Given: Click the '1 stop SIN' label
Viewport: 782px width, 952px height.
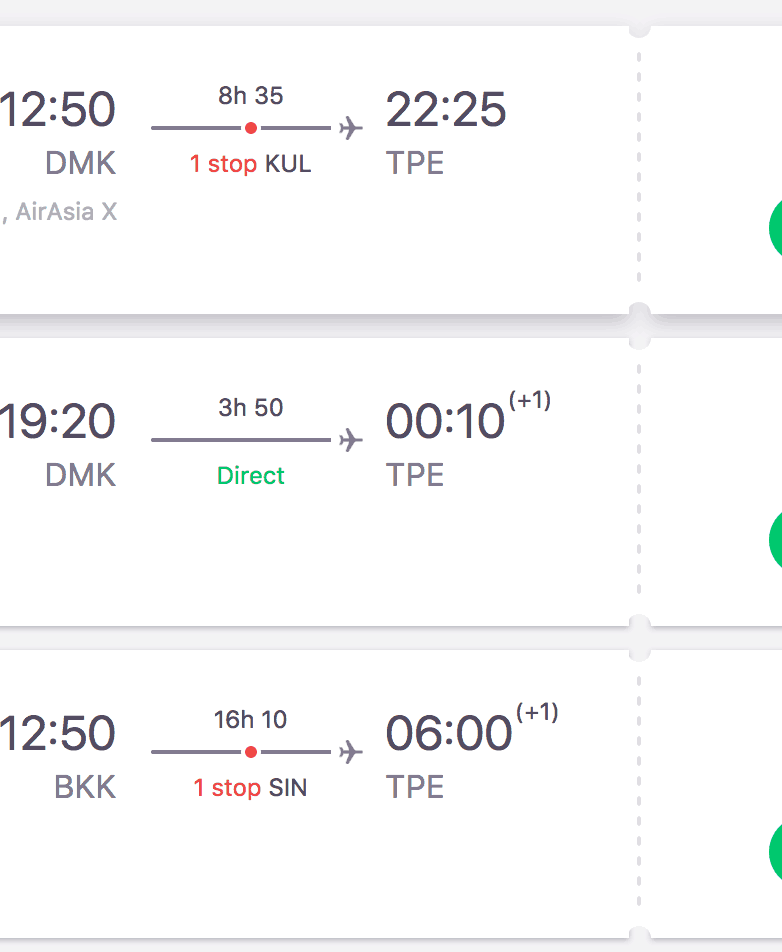Looking at the screenshot, I should coord(251,788).
